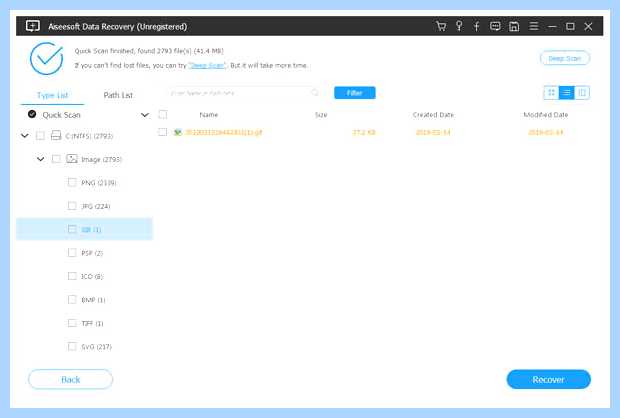
Task: Click the Image folder type icon
Action: tap(72, 159)
